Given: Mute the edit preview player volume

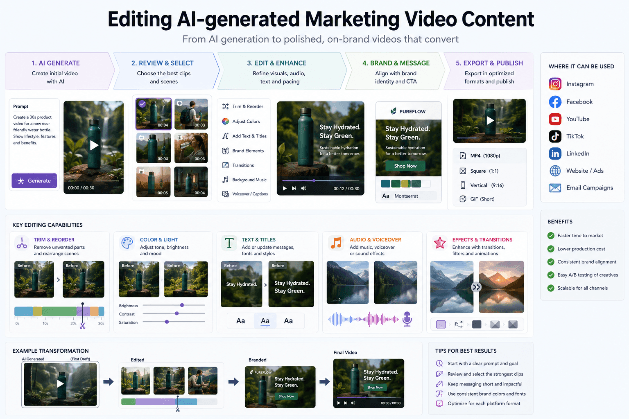Looking at the screenshot, I should pos(304,188).
